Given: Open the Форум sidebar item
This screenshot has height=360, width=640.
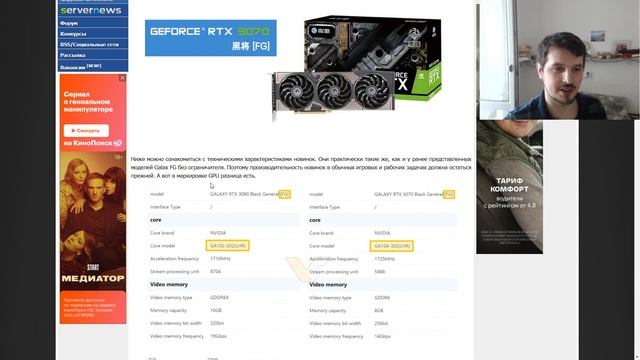Looking at the screenshot, I should pos(69,23).
